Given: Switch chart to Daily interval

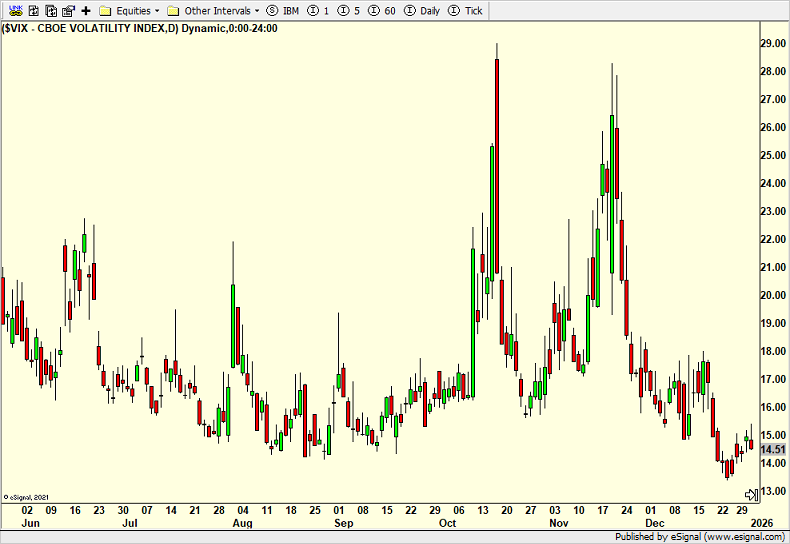Looking at the screenshot, I should pyautogui.click(x=422, y=10).
